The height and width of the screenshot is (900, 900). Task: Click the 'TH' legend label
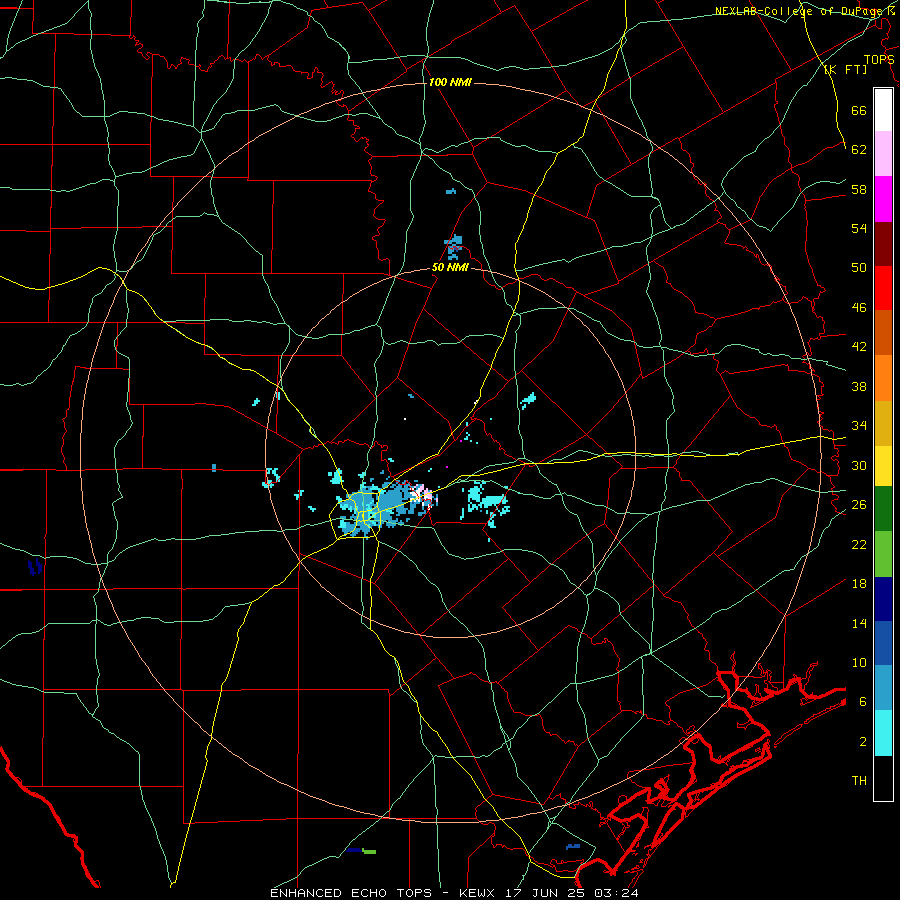[859, 781]
